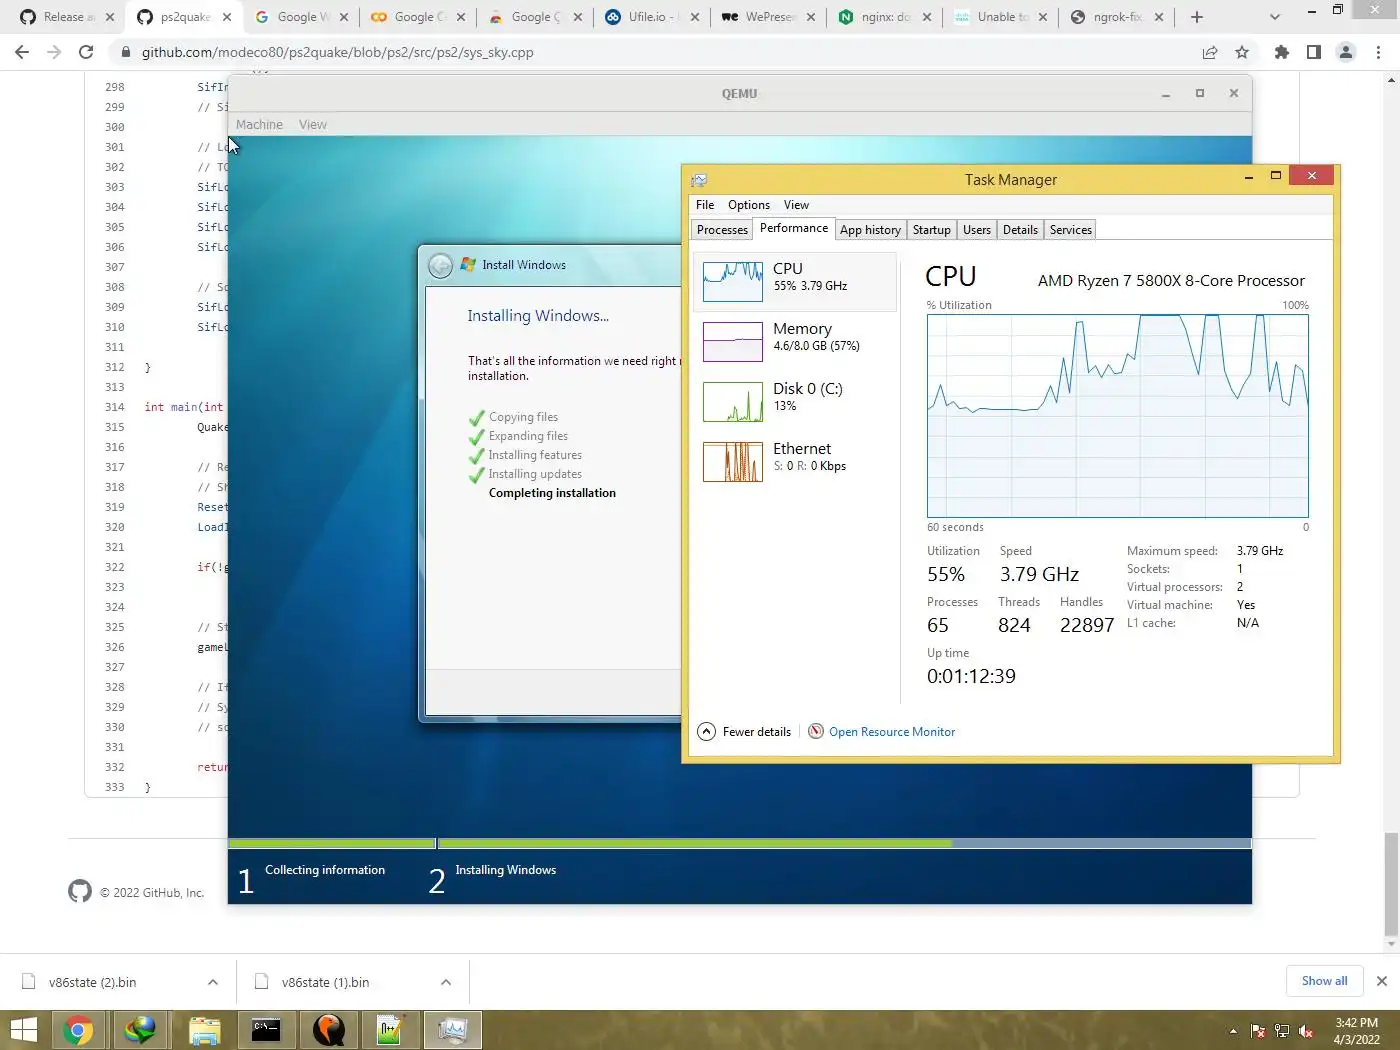Select the Ethernet performance item
Screen dimensions: 1400x1050
pos(794,461)
